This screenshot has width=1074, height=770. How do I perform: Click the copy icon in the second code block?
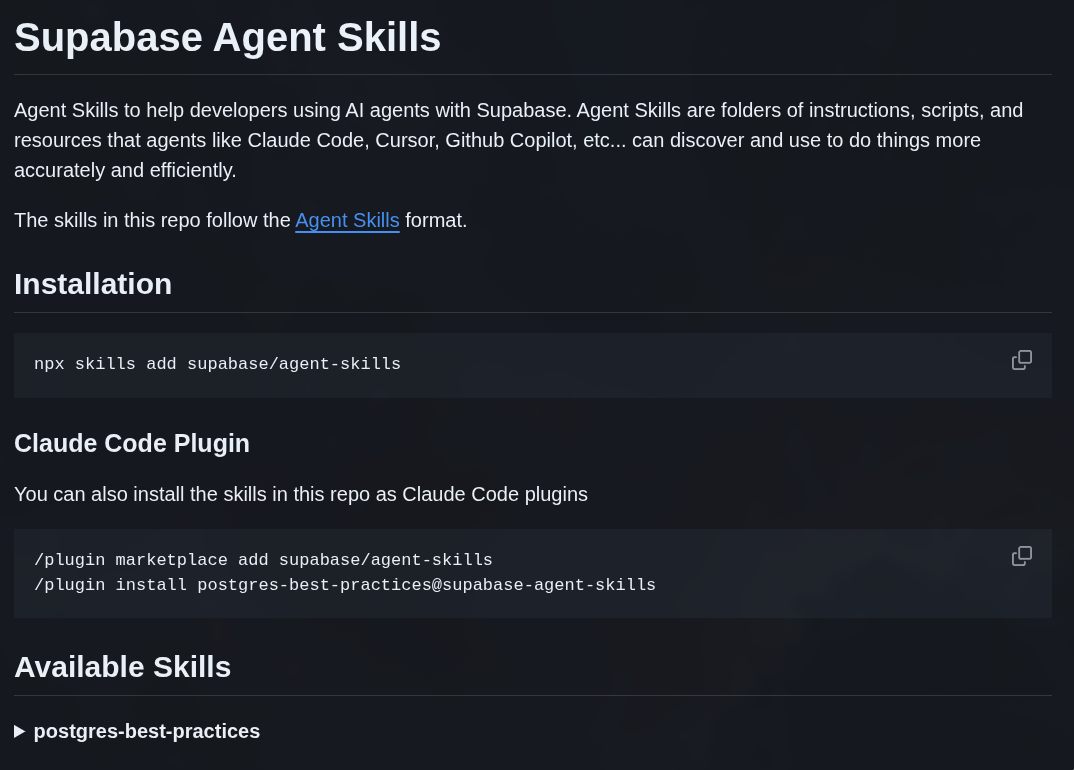(1021, 555)
